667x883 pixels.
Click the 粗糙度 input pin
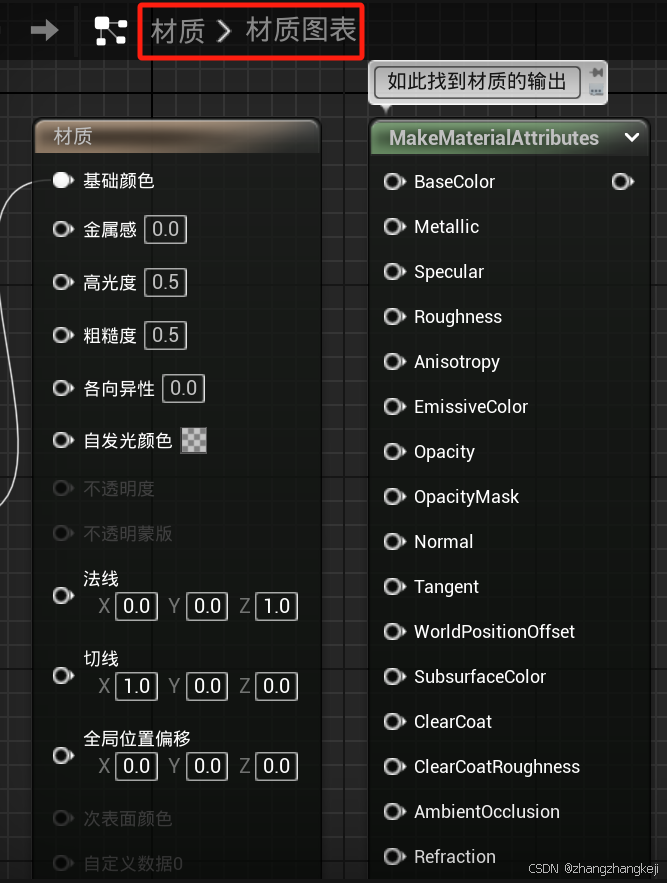pos(63,335)
